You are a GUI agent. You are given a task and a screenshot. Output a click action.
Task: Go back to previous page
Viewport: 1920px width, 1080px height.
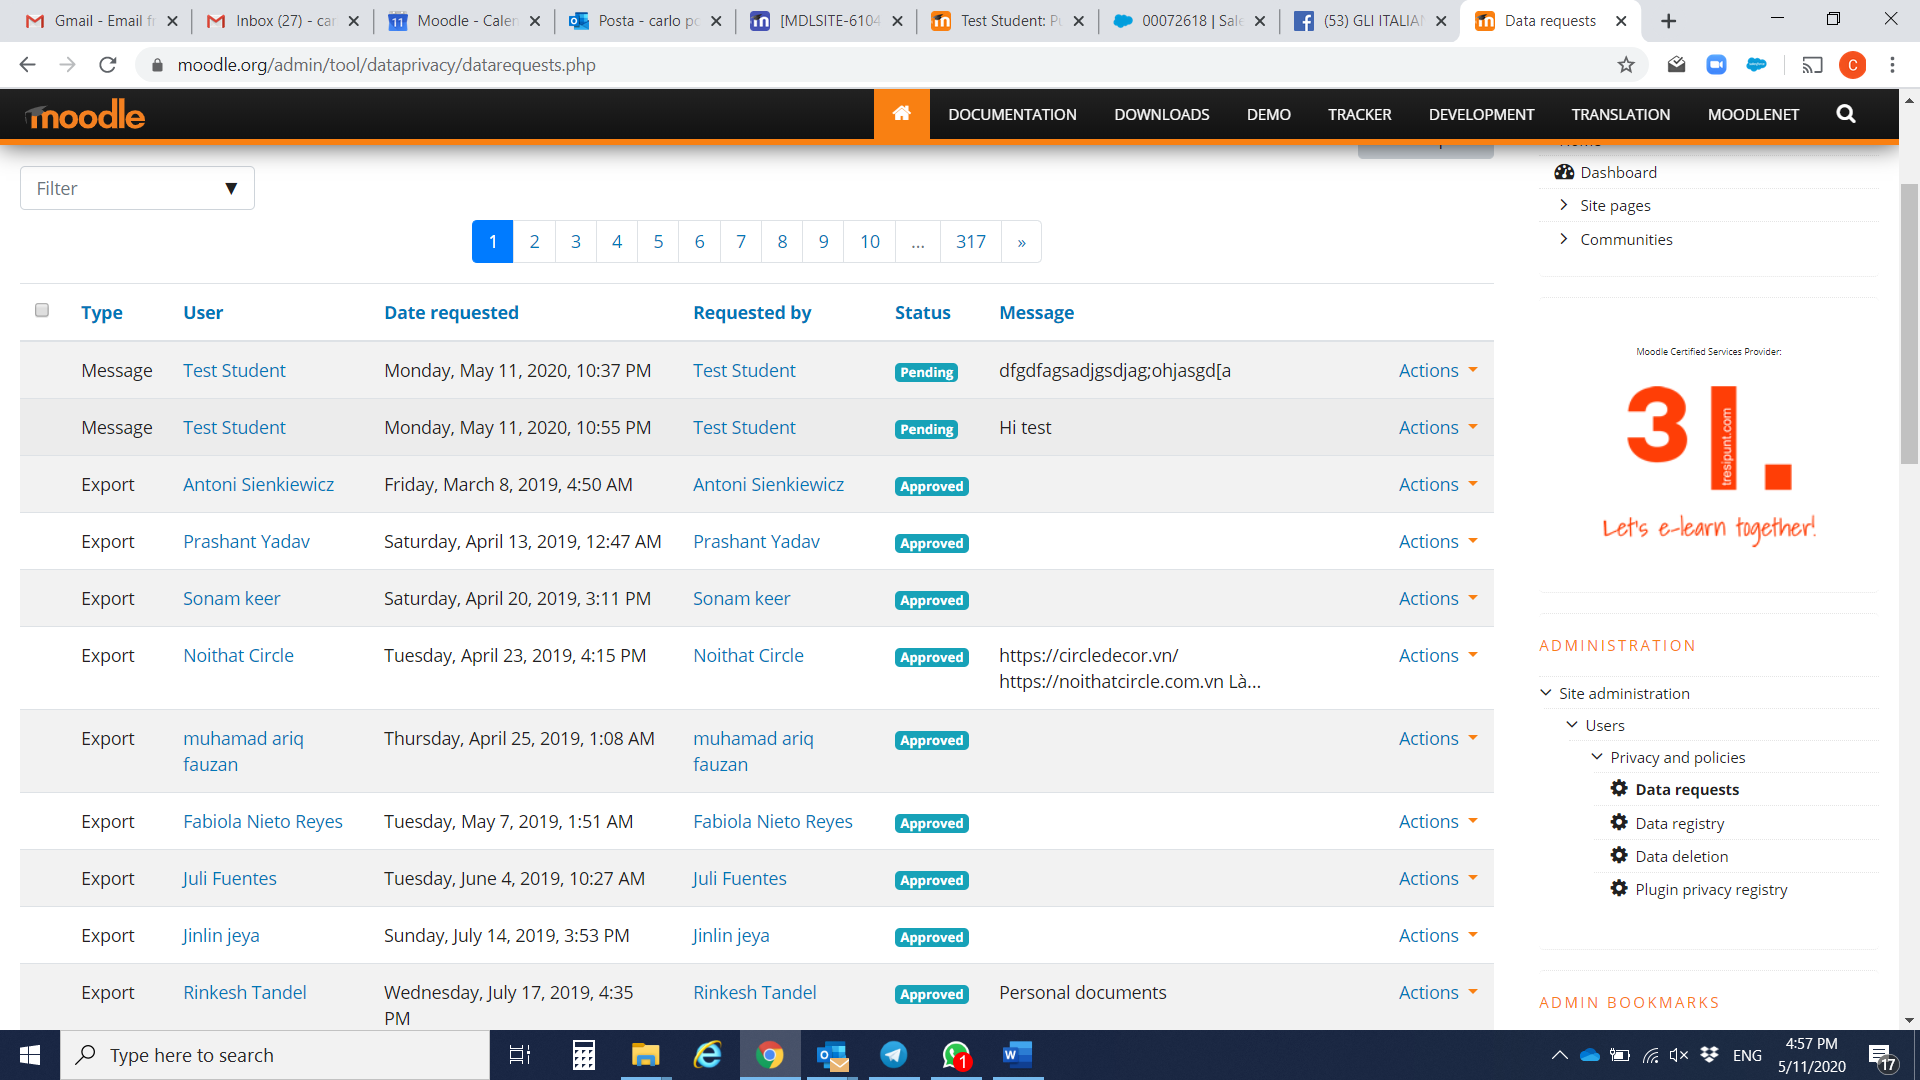point(28,65)
